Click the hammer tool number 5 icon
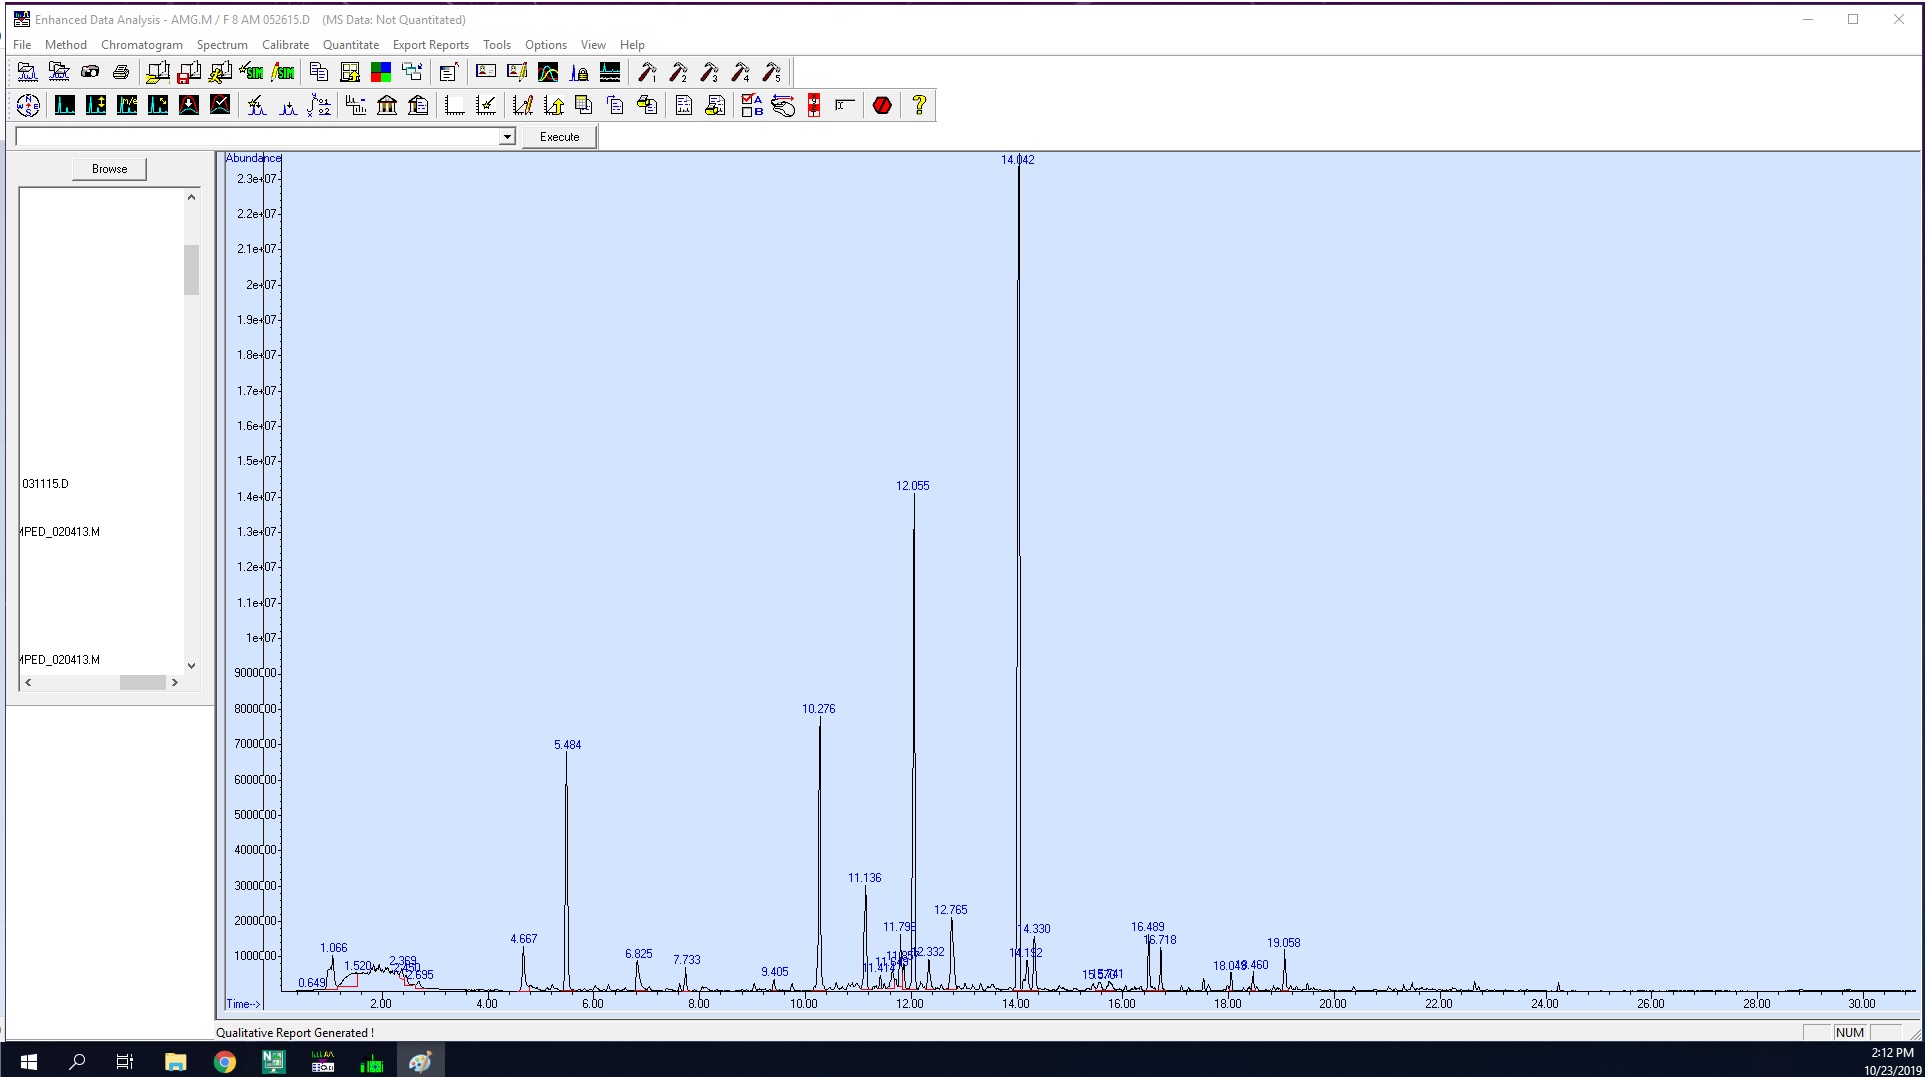1929x1077 pixels. tap(772, 72)
